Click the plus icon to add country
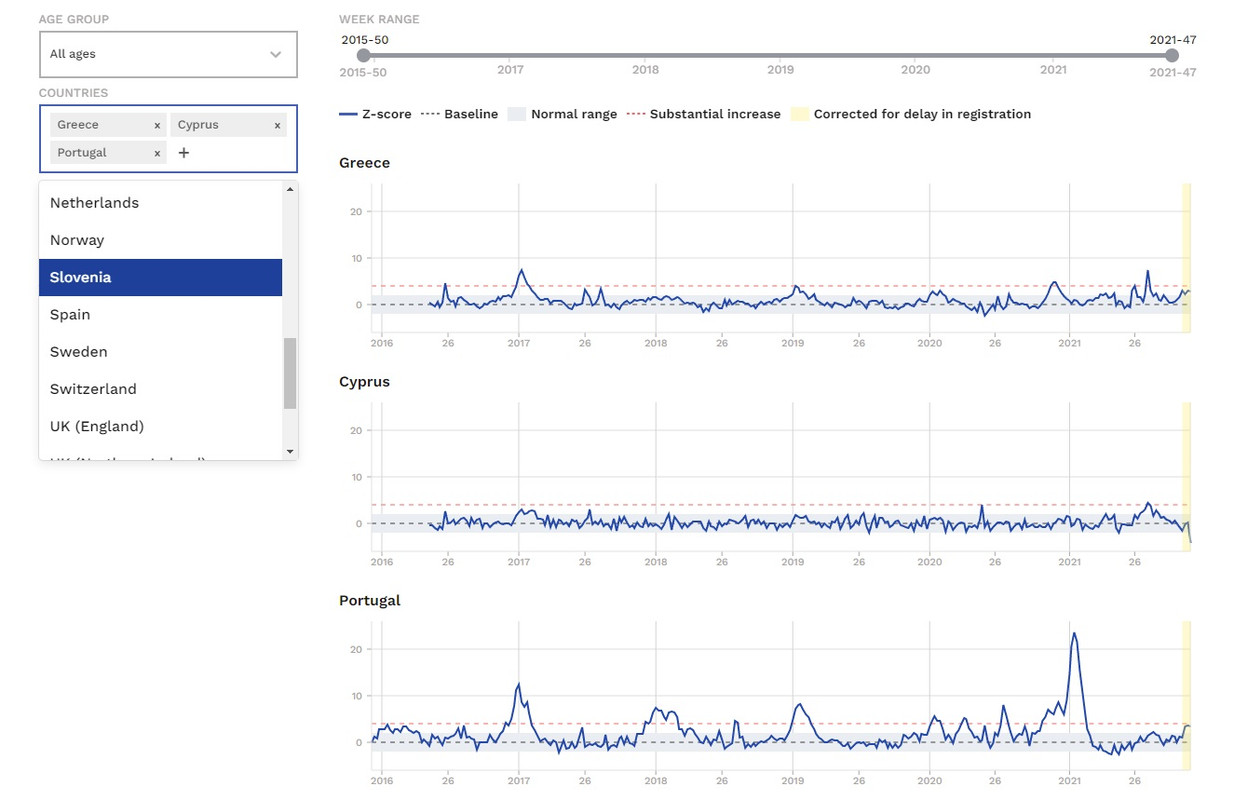1234x800 pixels. pyautogui.click(x=184, y=153)
